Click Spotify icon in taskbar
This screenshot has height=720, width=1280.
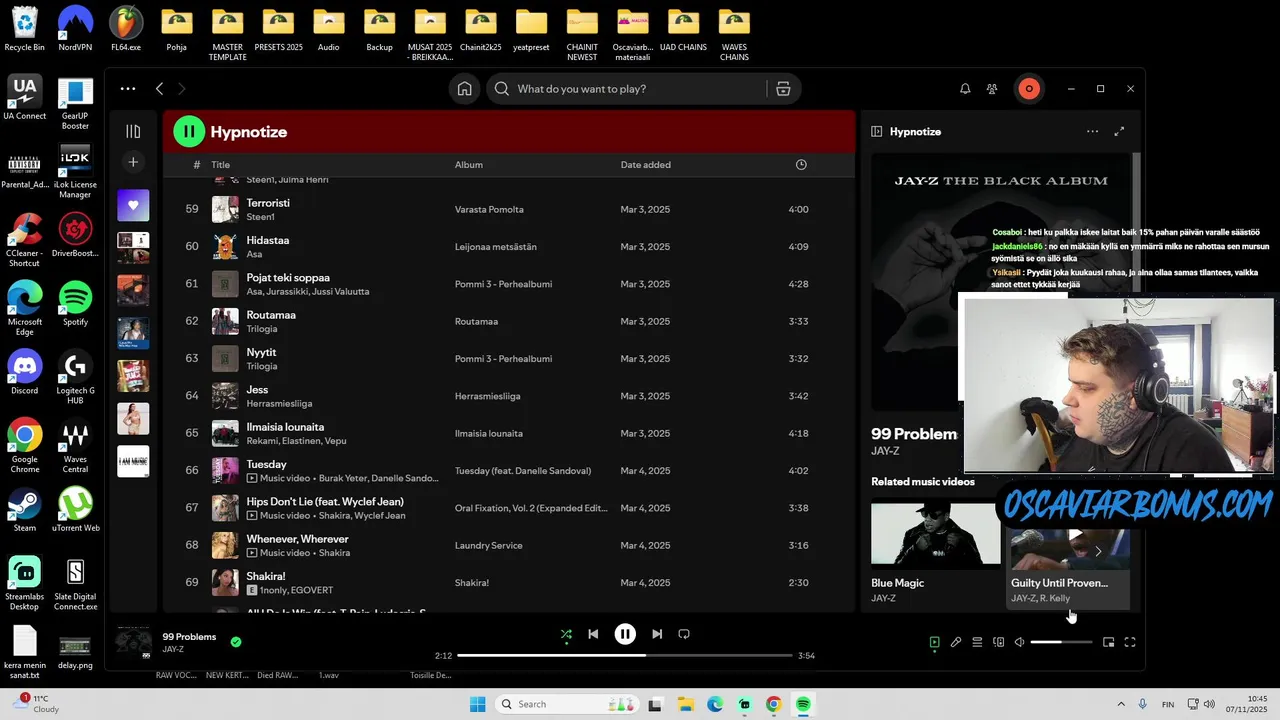(x=803, y=704)
